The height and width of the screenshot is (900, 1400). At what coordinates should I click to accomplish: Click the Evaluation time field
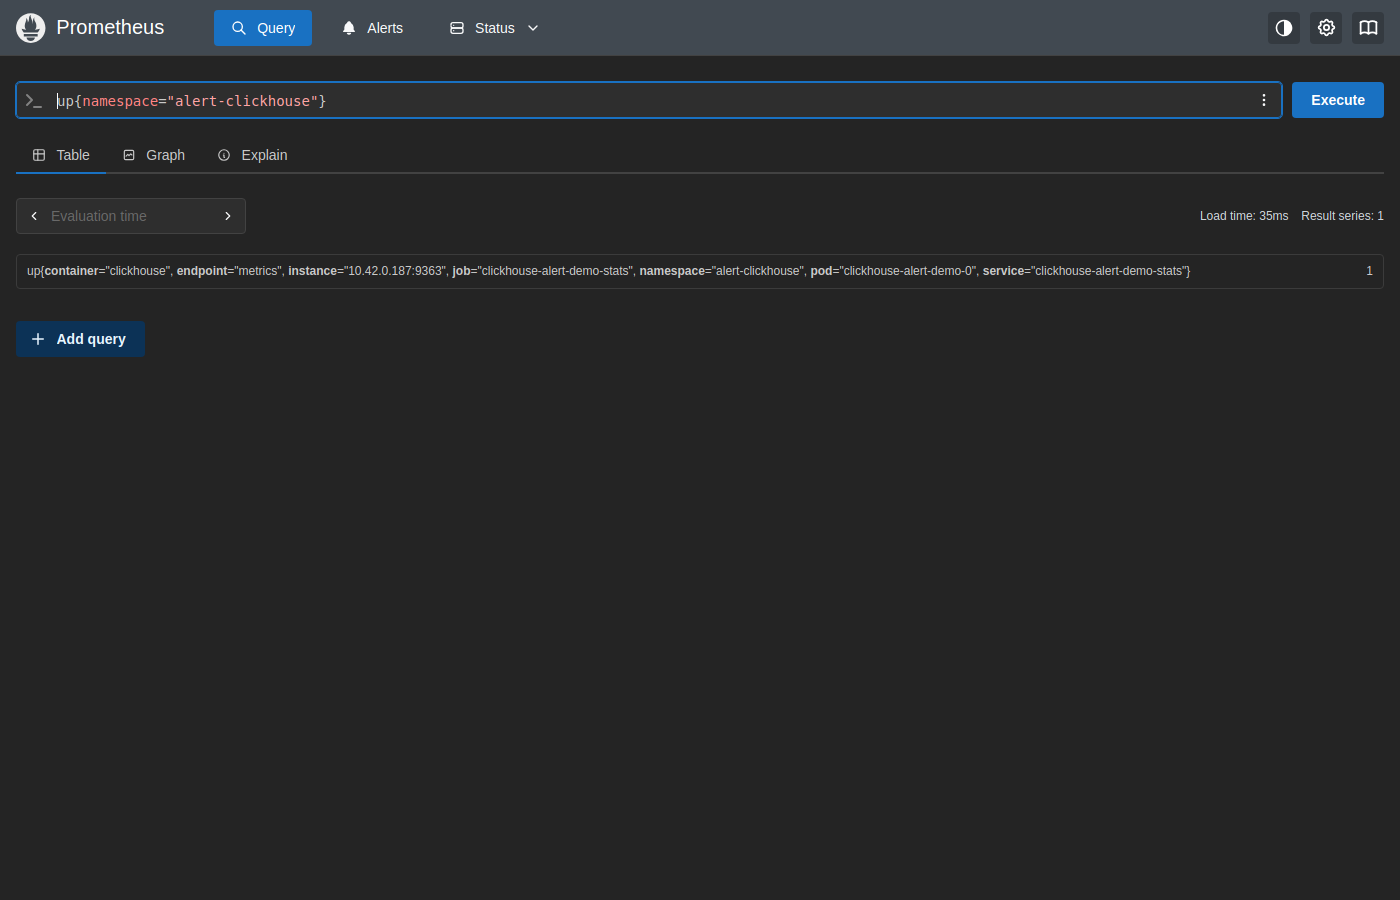tap(131, 216)
